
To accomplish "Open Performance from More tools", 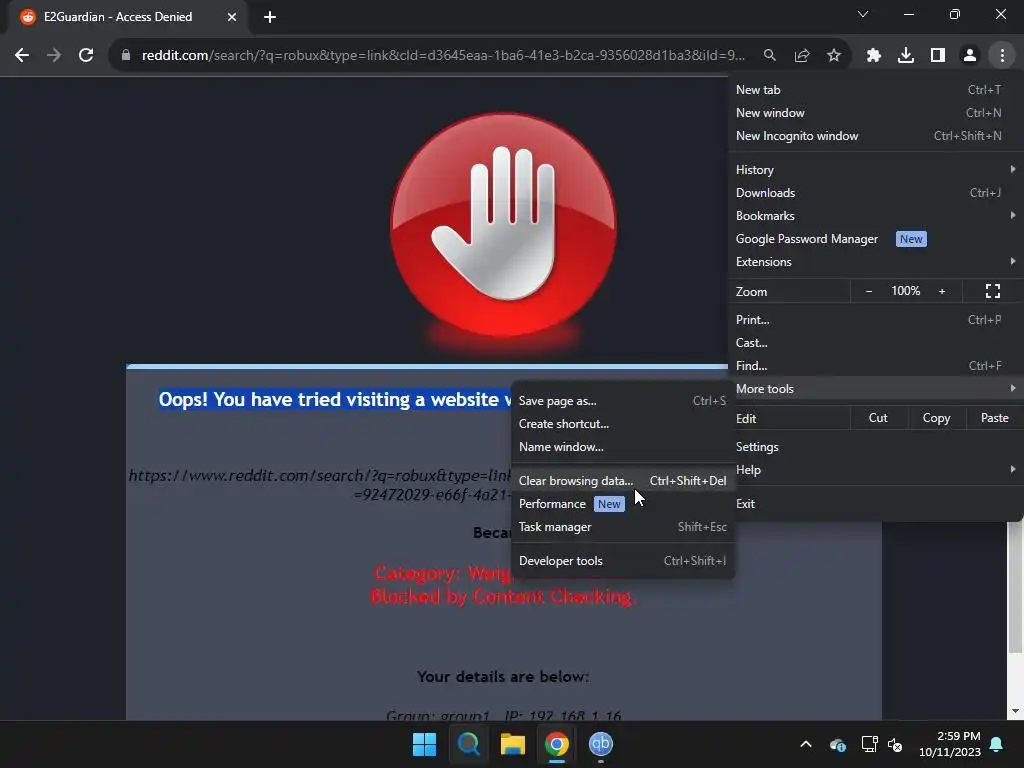I will 622,504.
